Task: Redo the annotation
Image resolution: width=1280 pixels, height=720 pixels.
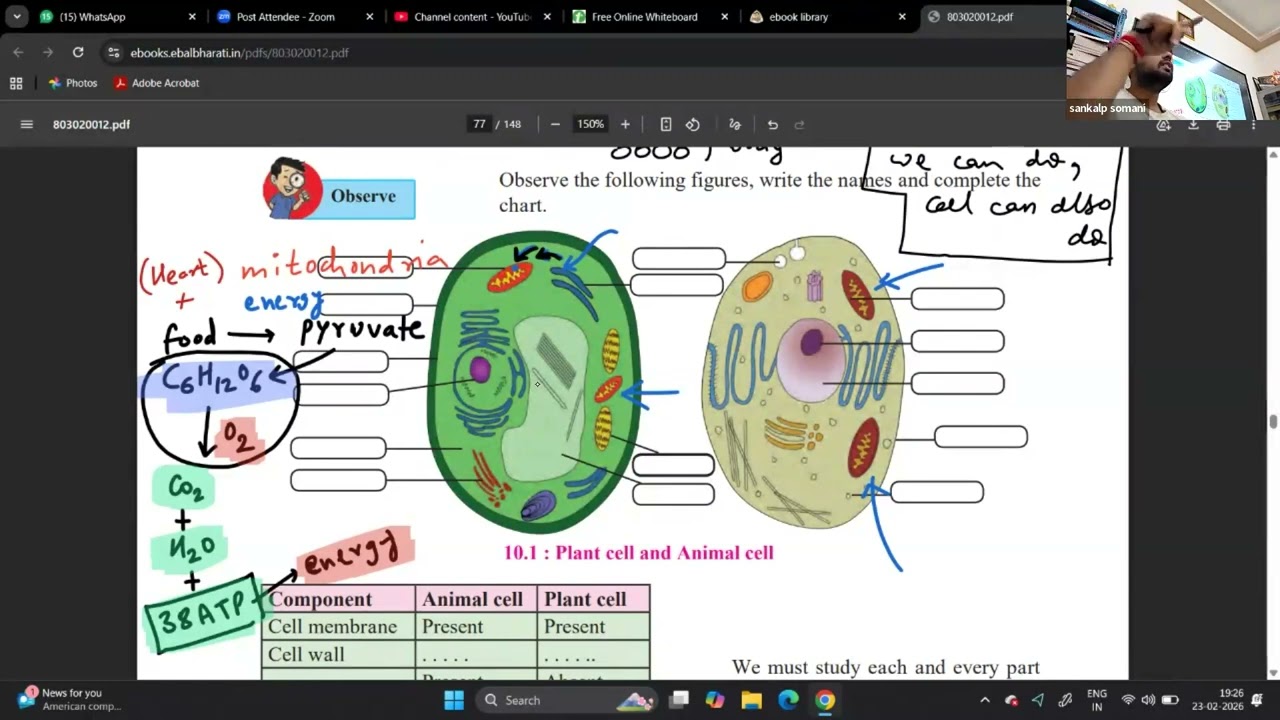Action: coord(799,124)
